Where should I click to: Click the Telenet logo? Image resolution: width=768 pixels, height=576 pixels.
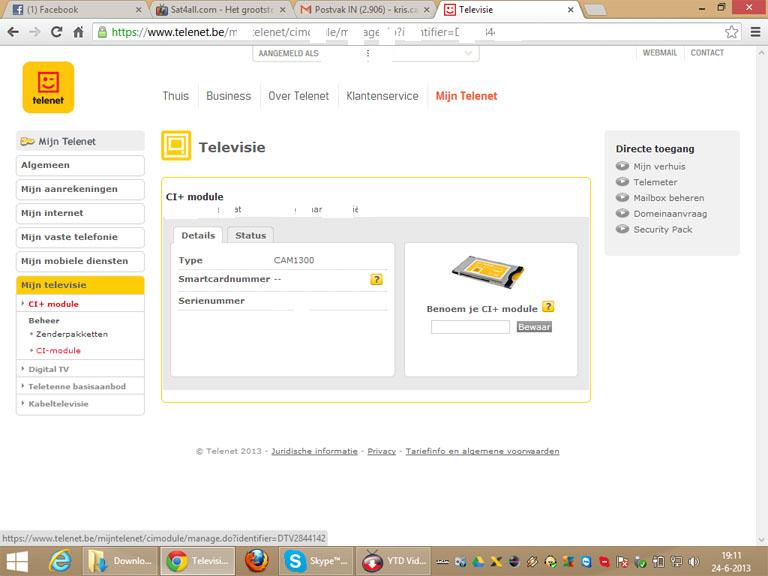pos(48,87)
